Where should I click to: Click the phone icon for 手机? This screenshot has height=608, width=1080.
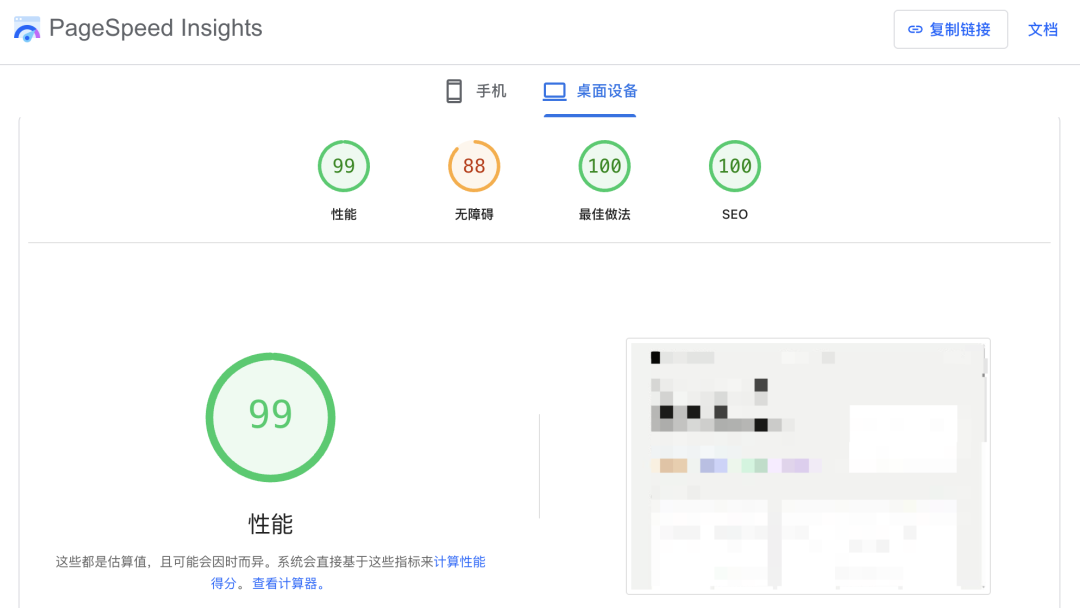click(454, 91)
